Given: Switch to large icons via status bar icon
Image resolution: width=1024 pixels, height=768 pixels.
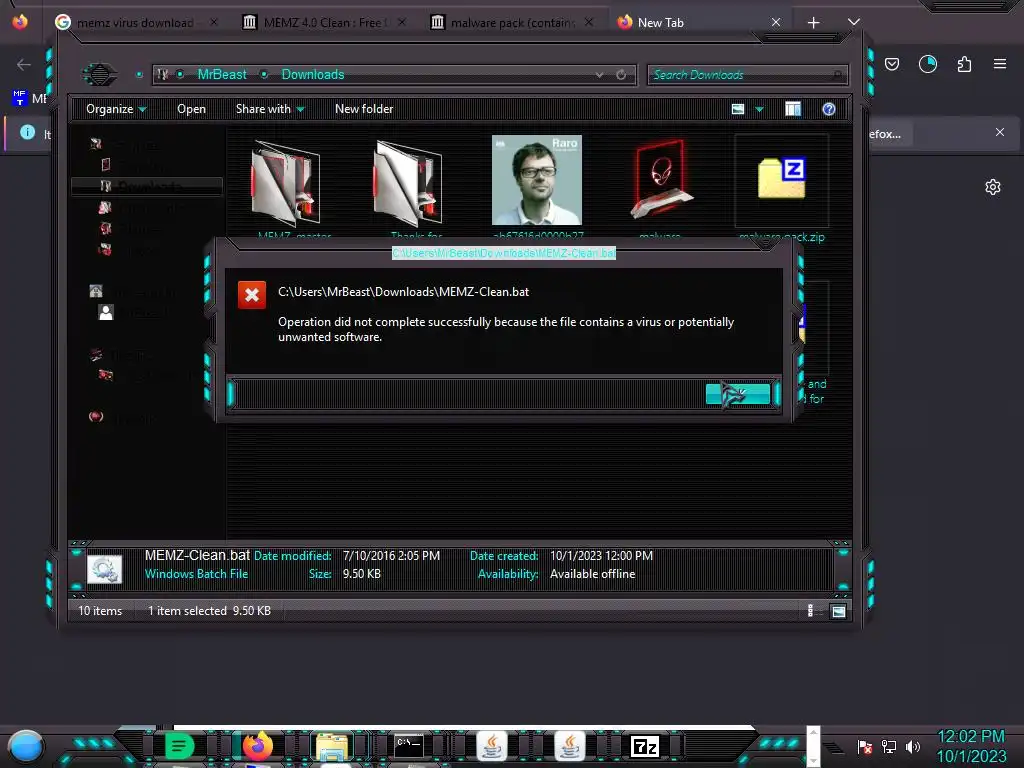Looking at the screenshot, I should pyautogui.click(x=839, y=612).
